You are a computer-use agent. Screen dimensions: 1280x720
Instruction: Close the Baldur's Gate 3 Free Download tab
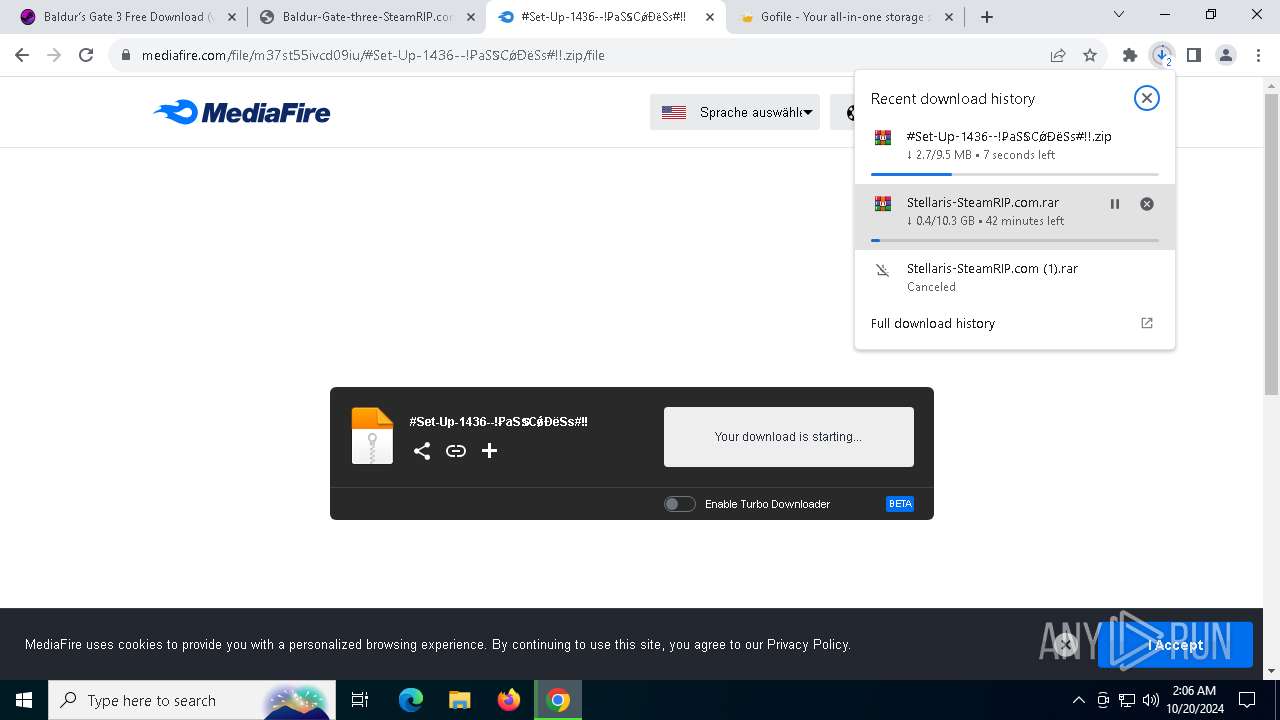click(x=232, y=17)
